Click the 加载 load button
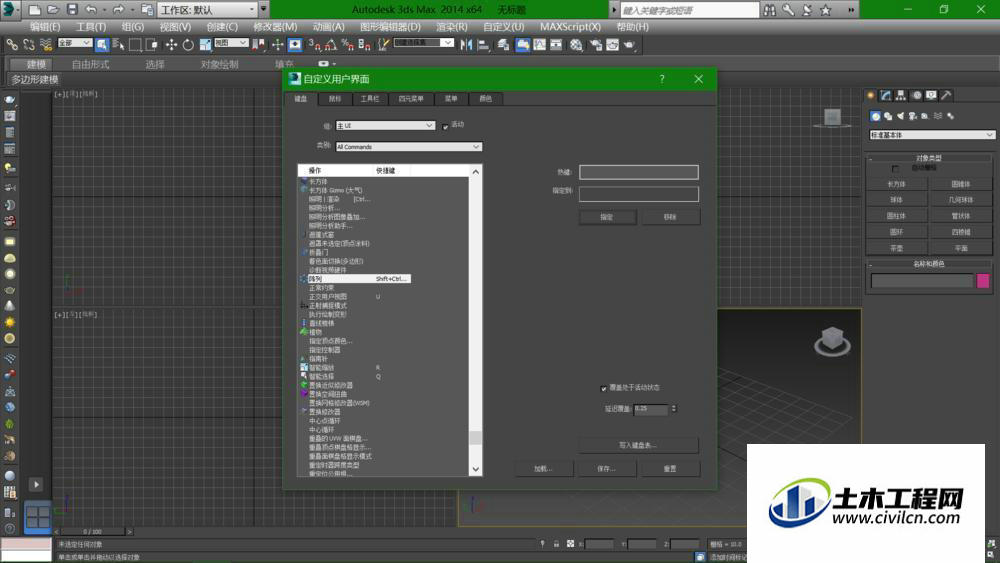The image size is (1000, 563). pos(544,469)
